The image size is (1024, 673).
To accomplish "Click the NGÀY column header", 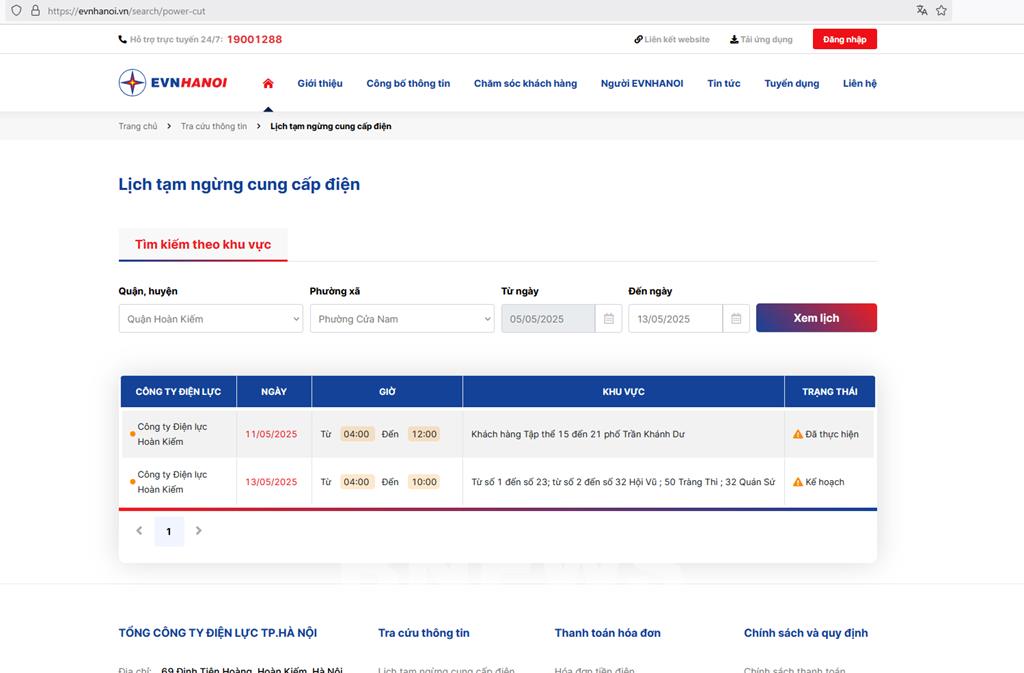I will [274, 392].
